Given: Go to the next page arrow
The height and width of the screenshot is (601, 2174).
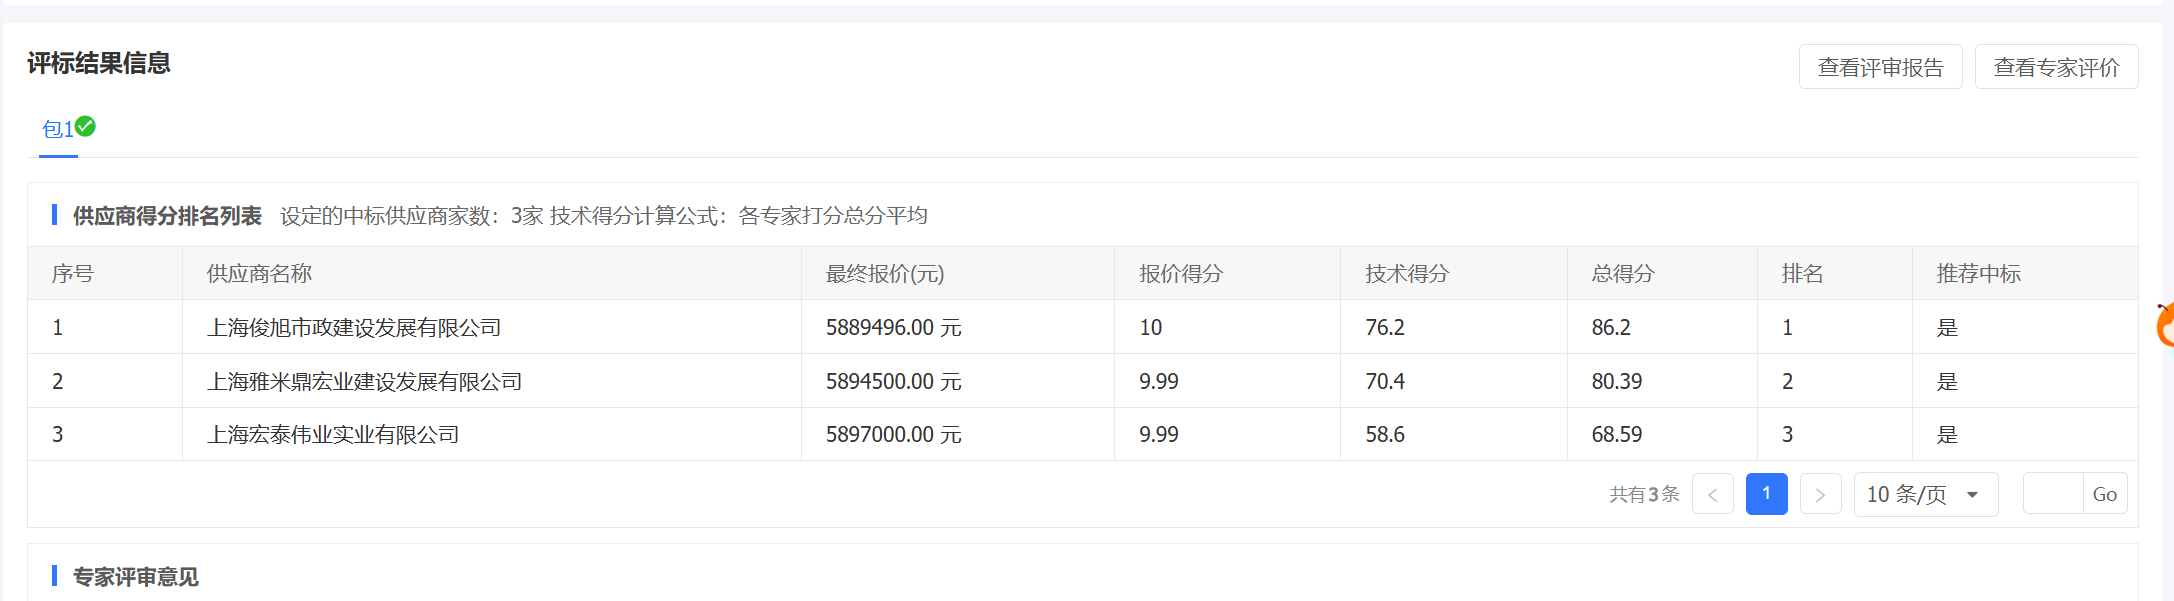Looking at the screenshot, I should (1820, 494).
